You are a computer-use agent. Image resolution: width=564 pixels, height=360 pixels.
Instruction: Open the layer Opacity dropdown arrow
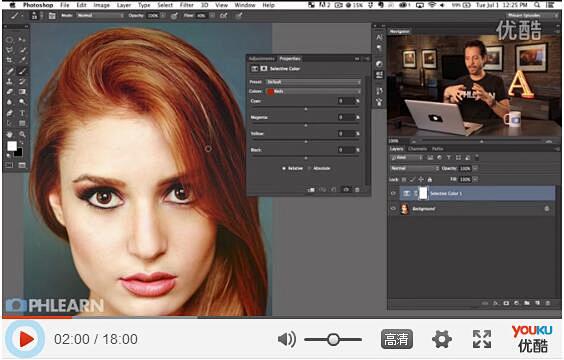476,168
